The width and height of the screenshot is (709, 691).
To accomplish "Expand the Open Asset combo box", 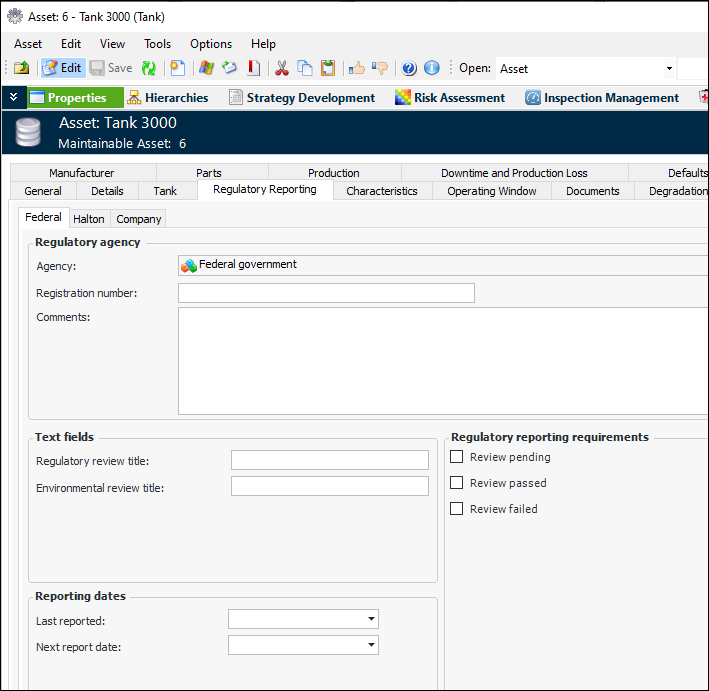I will [668, 68].
